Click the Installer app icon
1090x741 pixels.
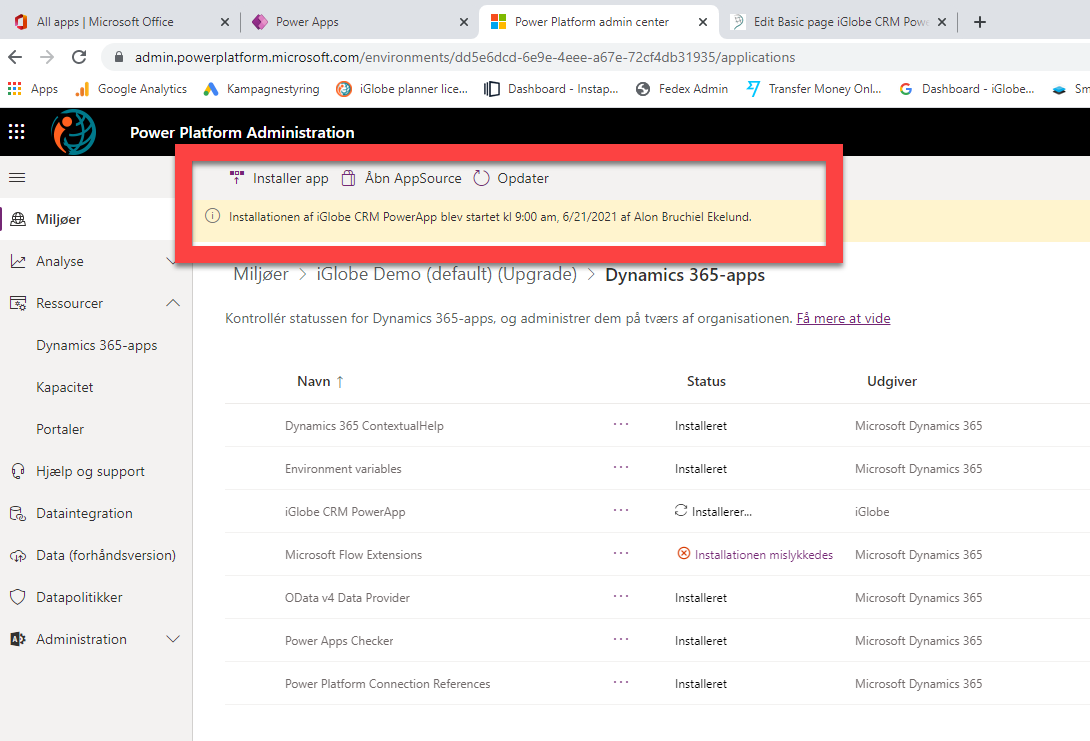237,178
